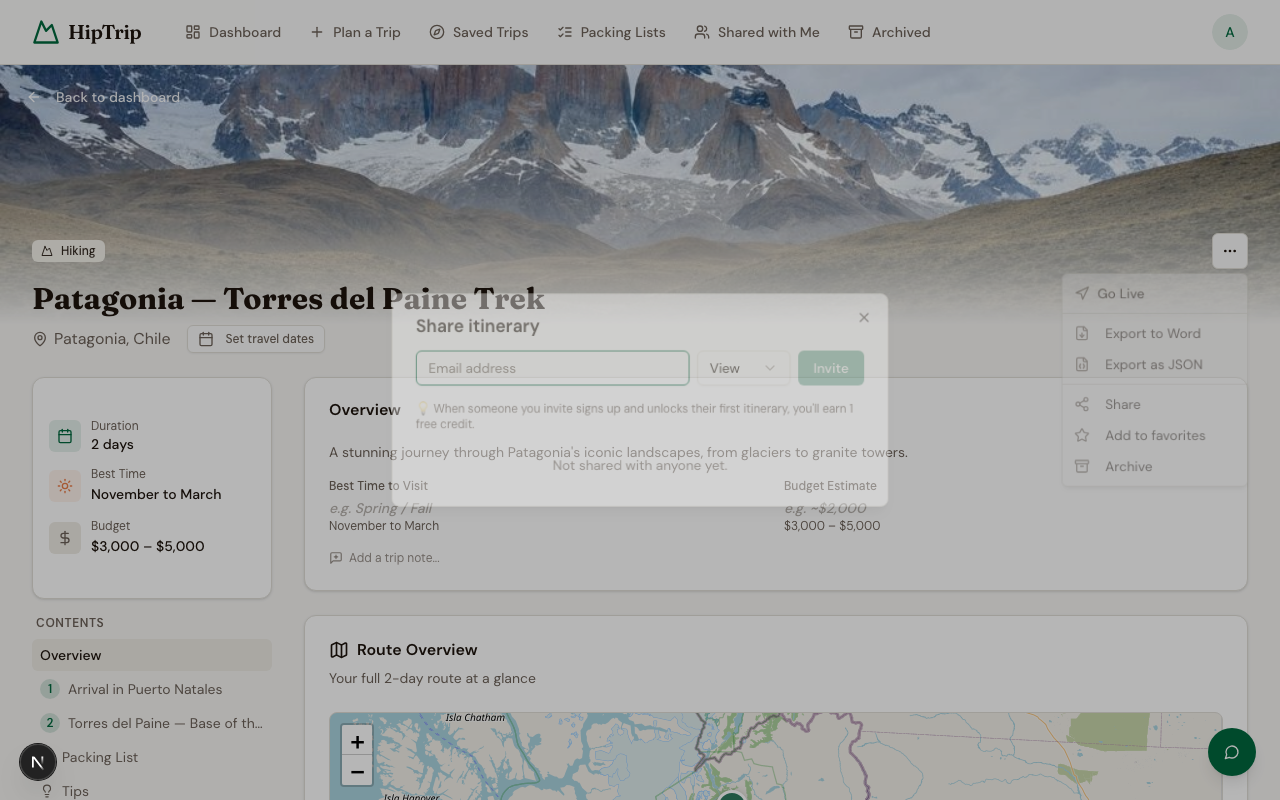Click the Export as JSON file icon

[1082, 365]
